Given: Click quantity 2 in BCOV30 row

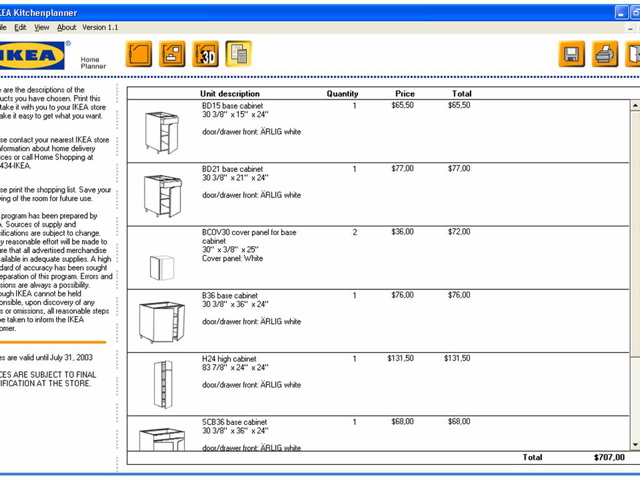Looking at the screenshot, I should [355, 232].
